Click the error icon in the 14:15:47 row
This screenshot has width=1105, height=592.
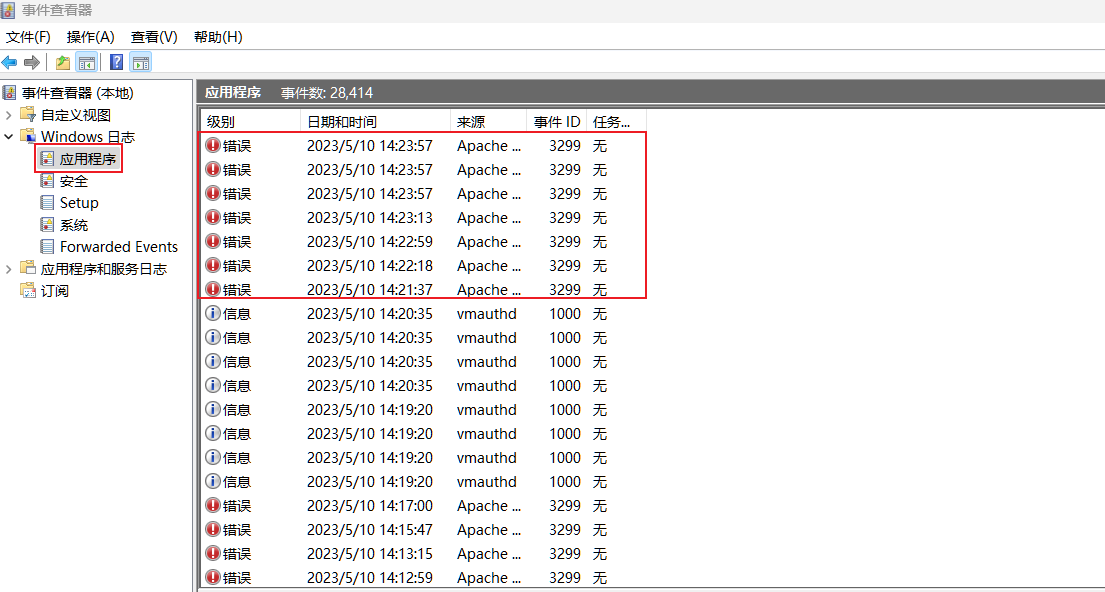pyautogui.click(x=213, y=529)
